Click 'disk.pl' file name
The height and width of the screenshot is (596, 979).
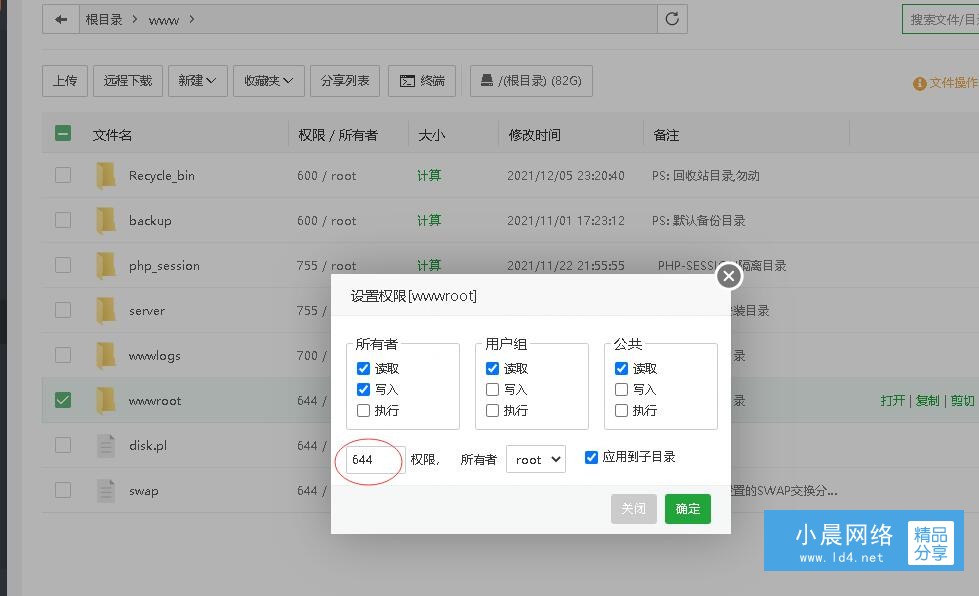tap(148, 446)
